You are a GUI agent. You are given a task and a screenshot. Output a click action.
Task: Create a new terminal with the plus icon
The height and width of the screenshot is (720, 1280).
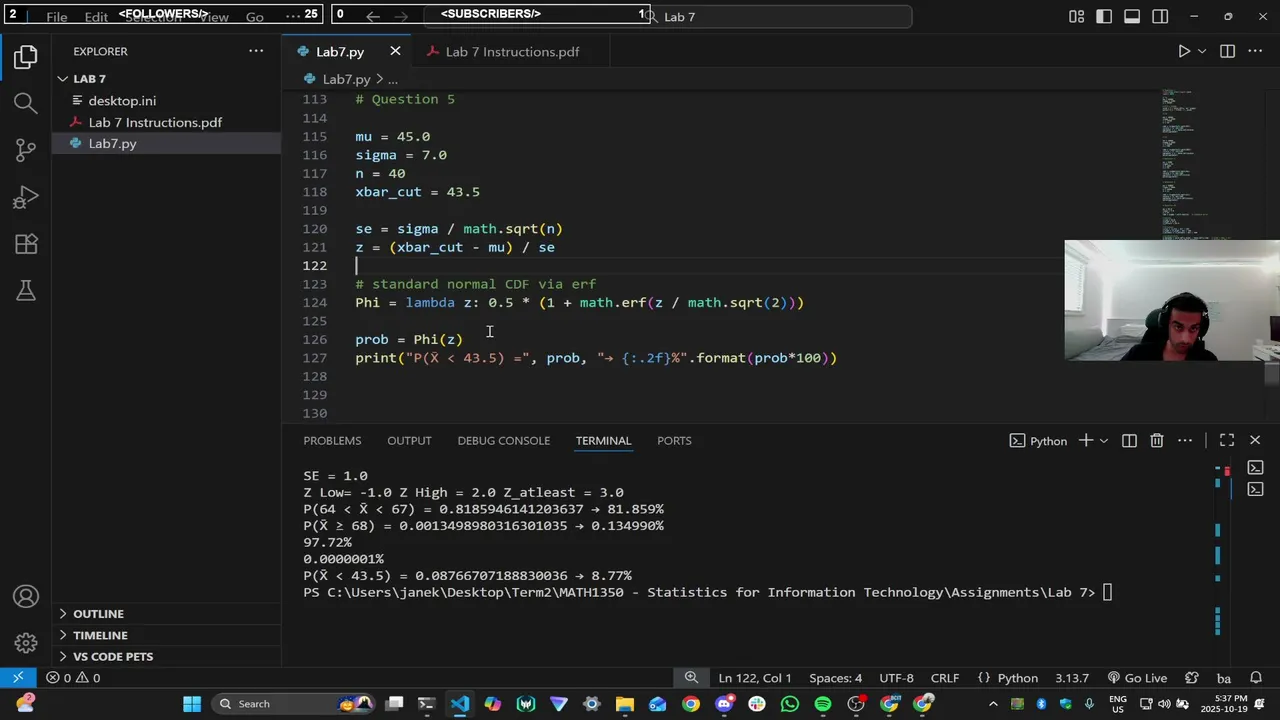(x=1085, y=440)
